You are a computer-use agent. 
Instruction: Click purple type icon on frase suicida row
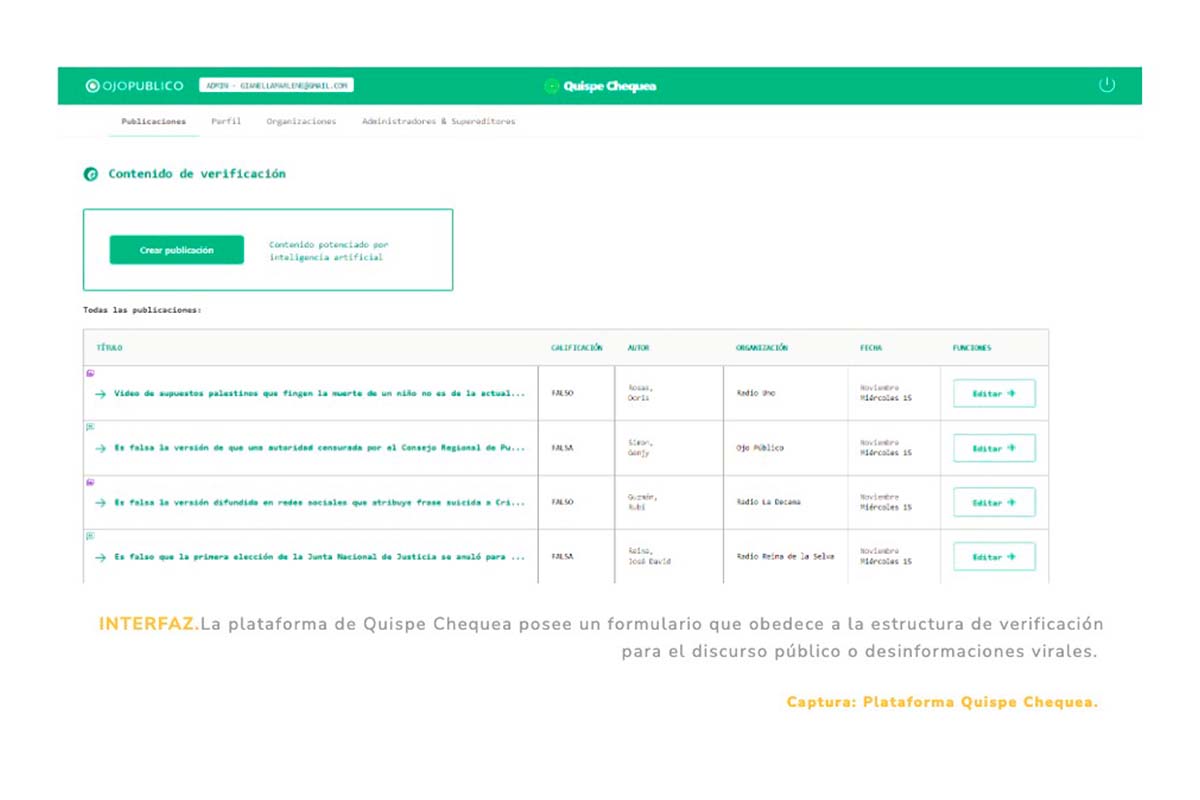coord(90,482)
